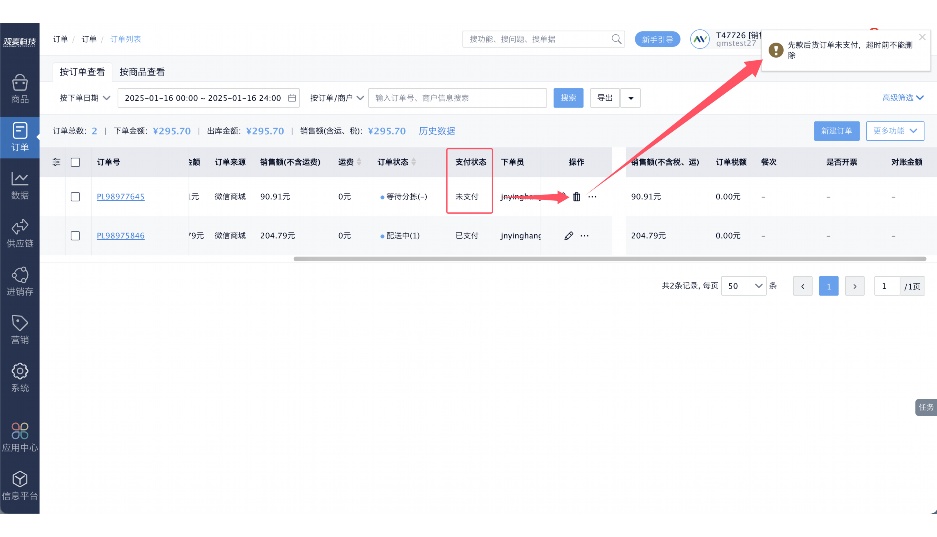The width and height of the screenshot is (937, 537).
Task: Click the T47726 account name
Action: pos(739,35)
